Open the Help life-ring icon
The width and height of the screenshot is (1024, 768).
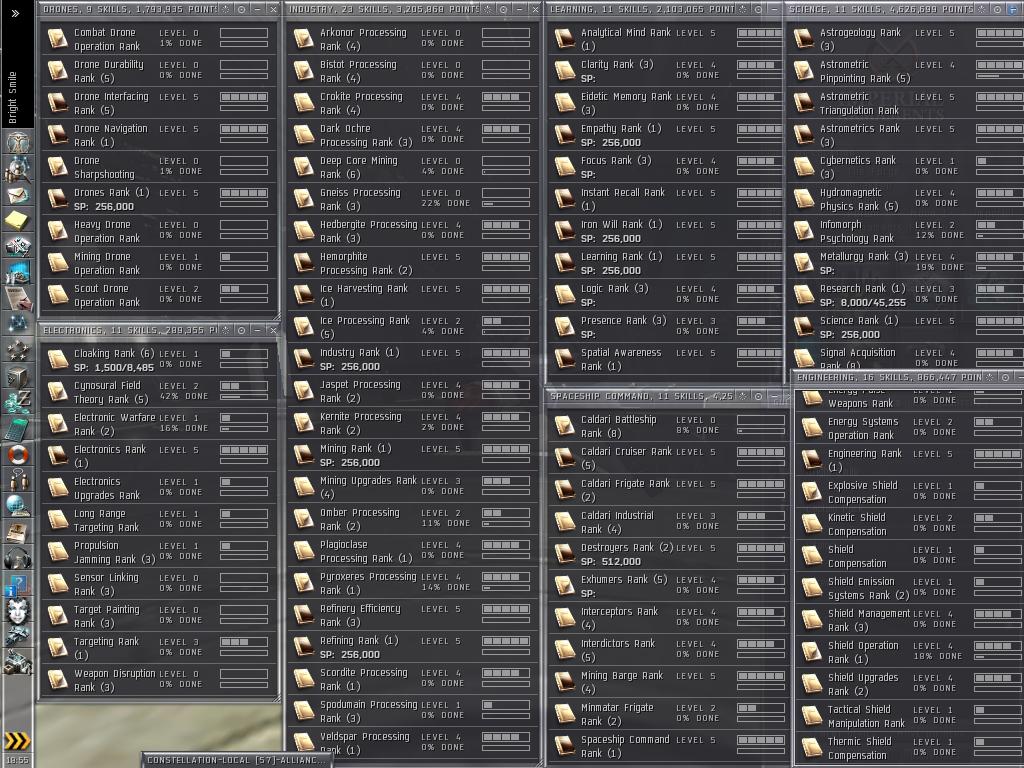click(x=18, y=454)
